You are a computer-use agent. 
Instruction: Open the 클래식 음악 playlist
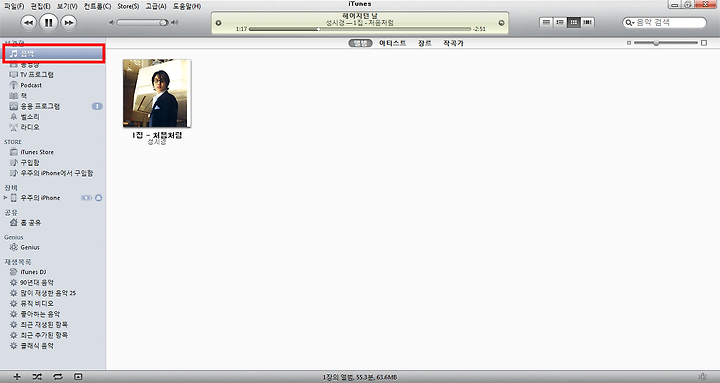[x=54, y=346]
